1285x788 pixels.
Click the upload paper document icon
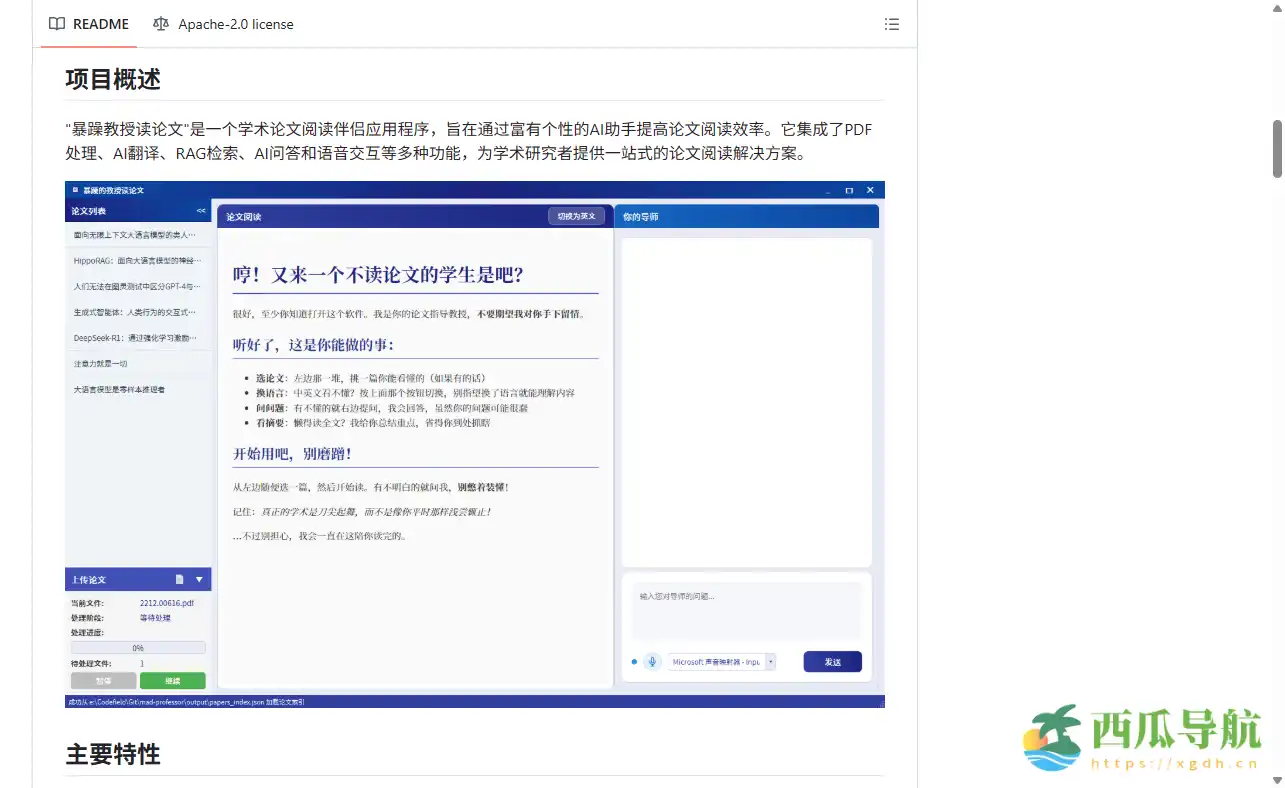(x=180, y=579)
